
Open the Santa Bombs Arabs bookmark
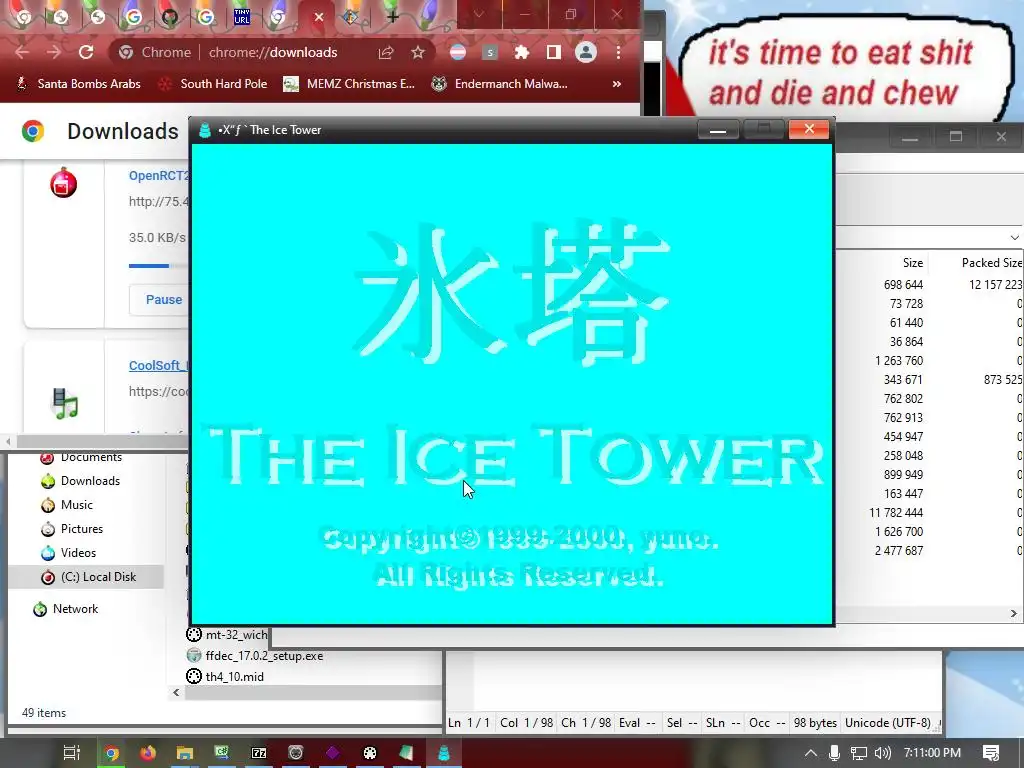78,84
